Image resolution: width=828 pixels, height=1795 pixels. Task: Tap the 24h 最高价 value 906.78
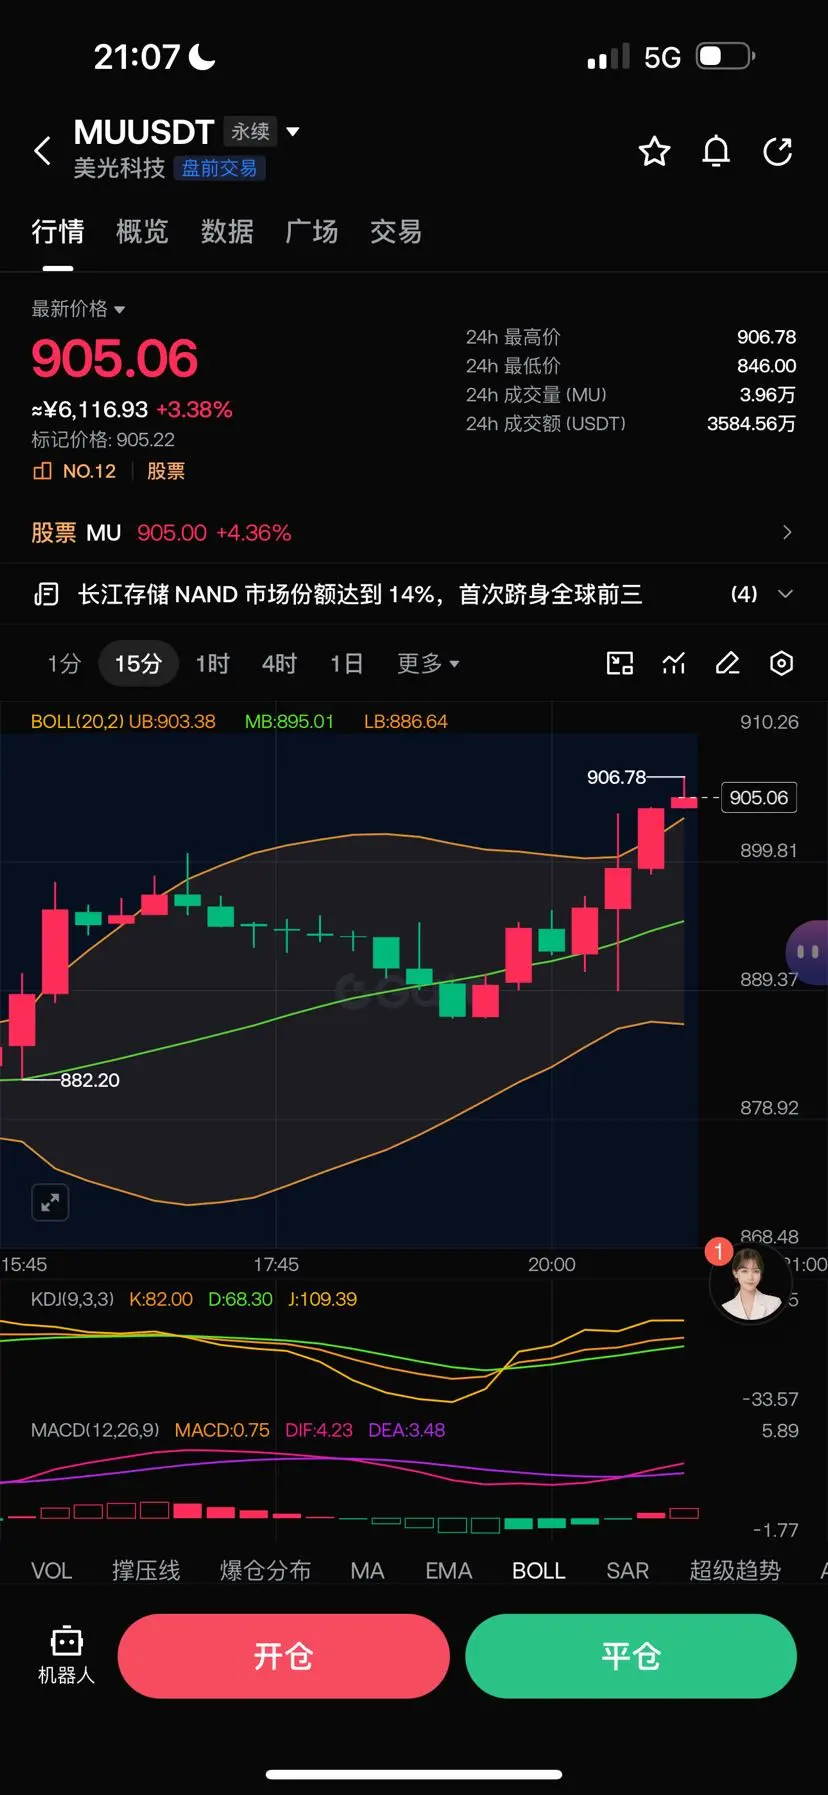[x=767, y=337]
